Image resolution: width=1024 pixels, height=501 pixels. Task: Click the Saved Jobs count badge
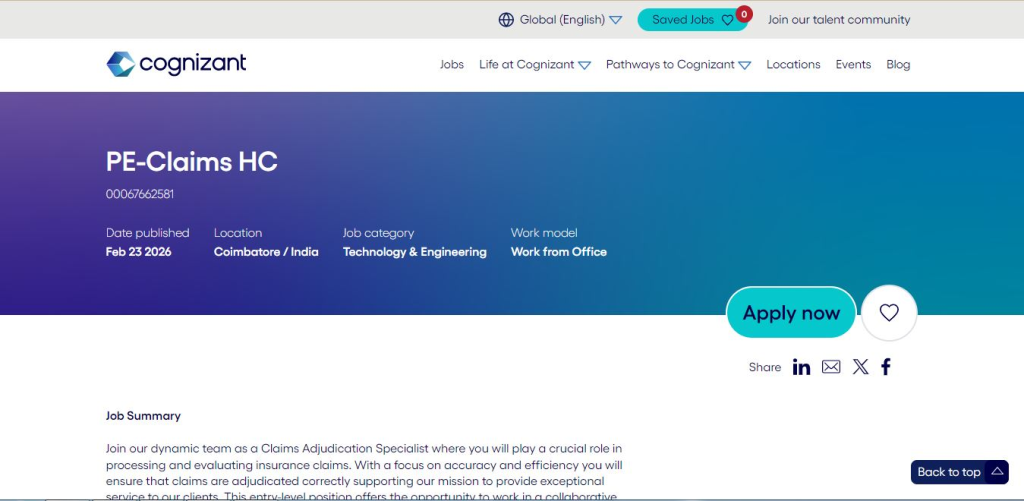(x=744, y=14)
